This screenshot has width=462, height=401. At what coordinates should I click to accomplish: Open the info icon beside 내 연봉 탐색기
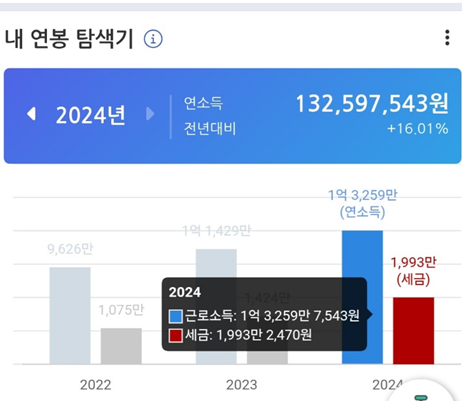tap(153, 39)
